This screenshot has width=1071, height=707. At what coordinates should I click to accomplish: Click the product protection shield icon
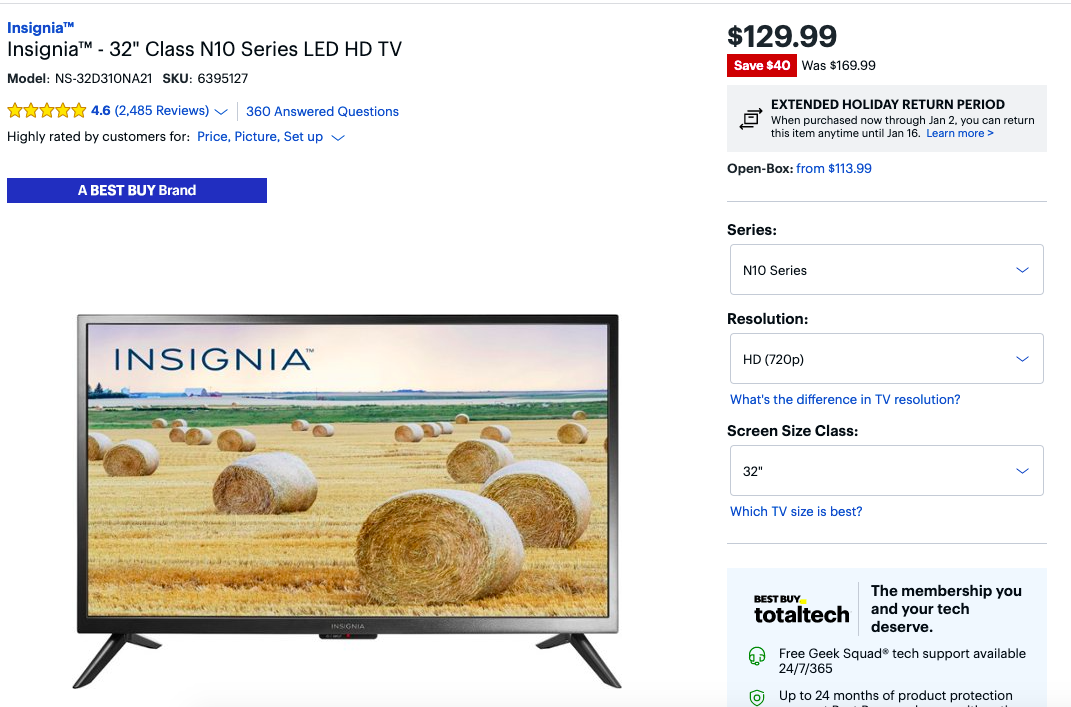757,697
